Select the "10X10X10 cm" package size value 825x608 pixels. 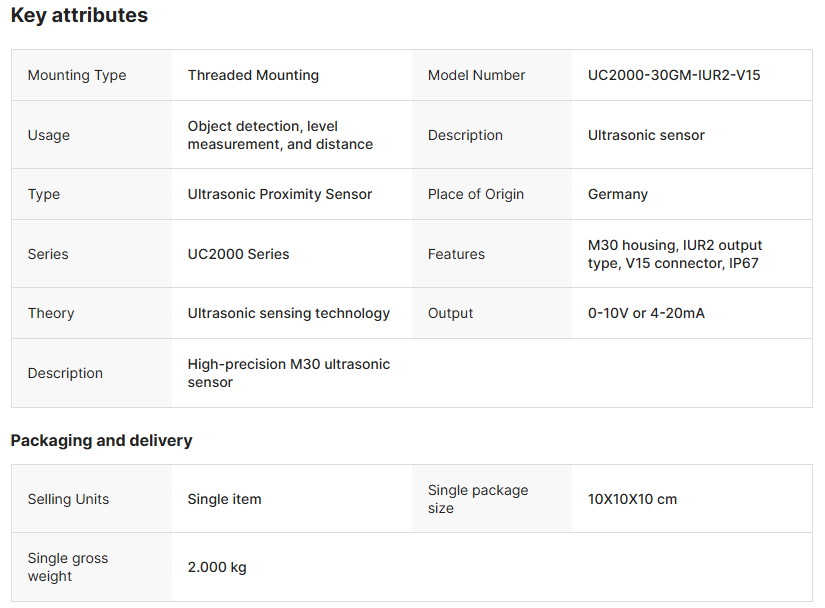click(632, 499)
